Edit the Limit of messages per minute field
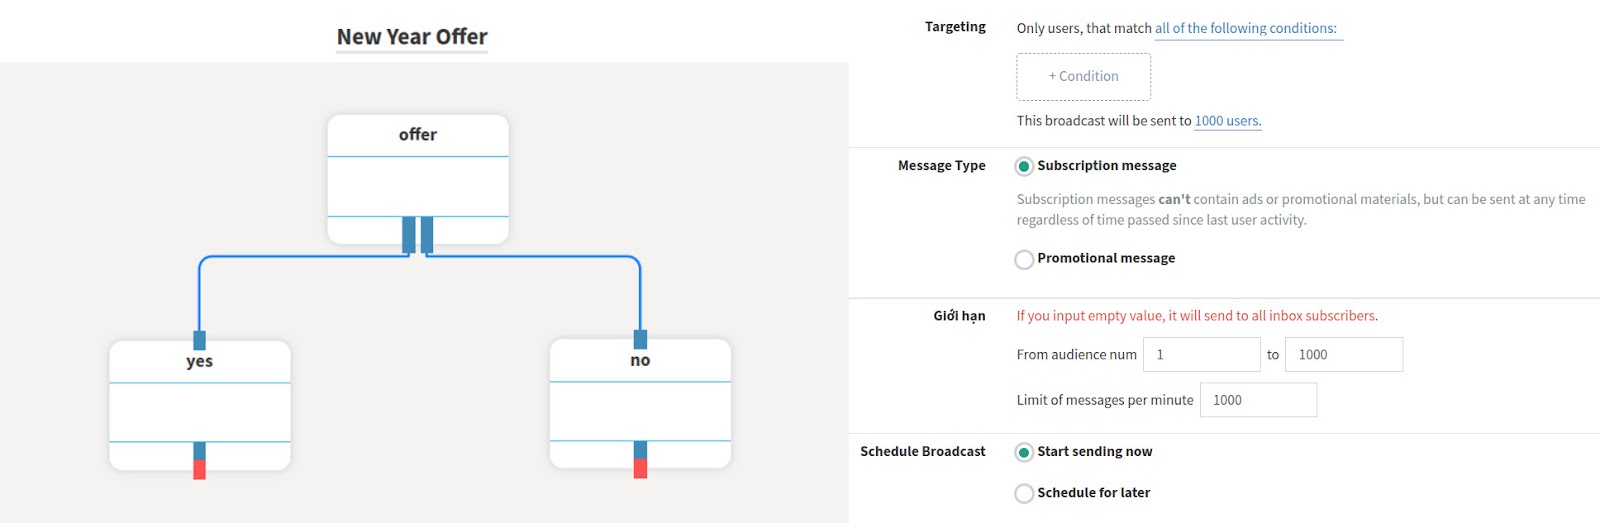1600x523 pixels. [1258, 400]
